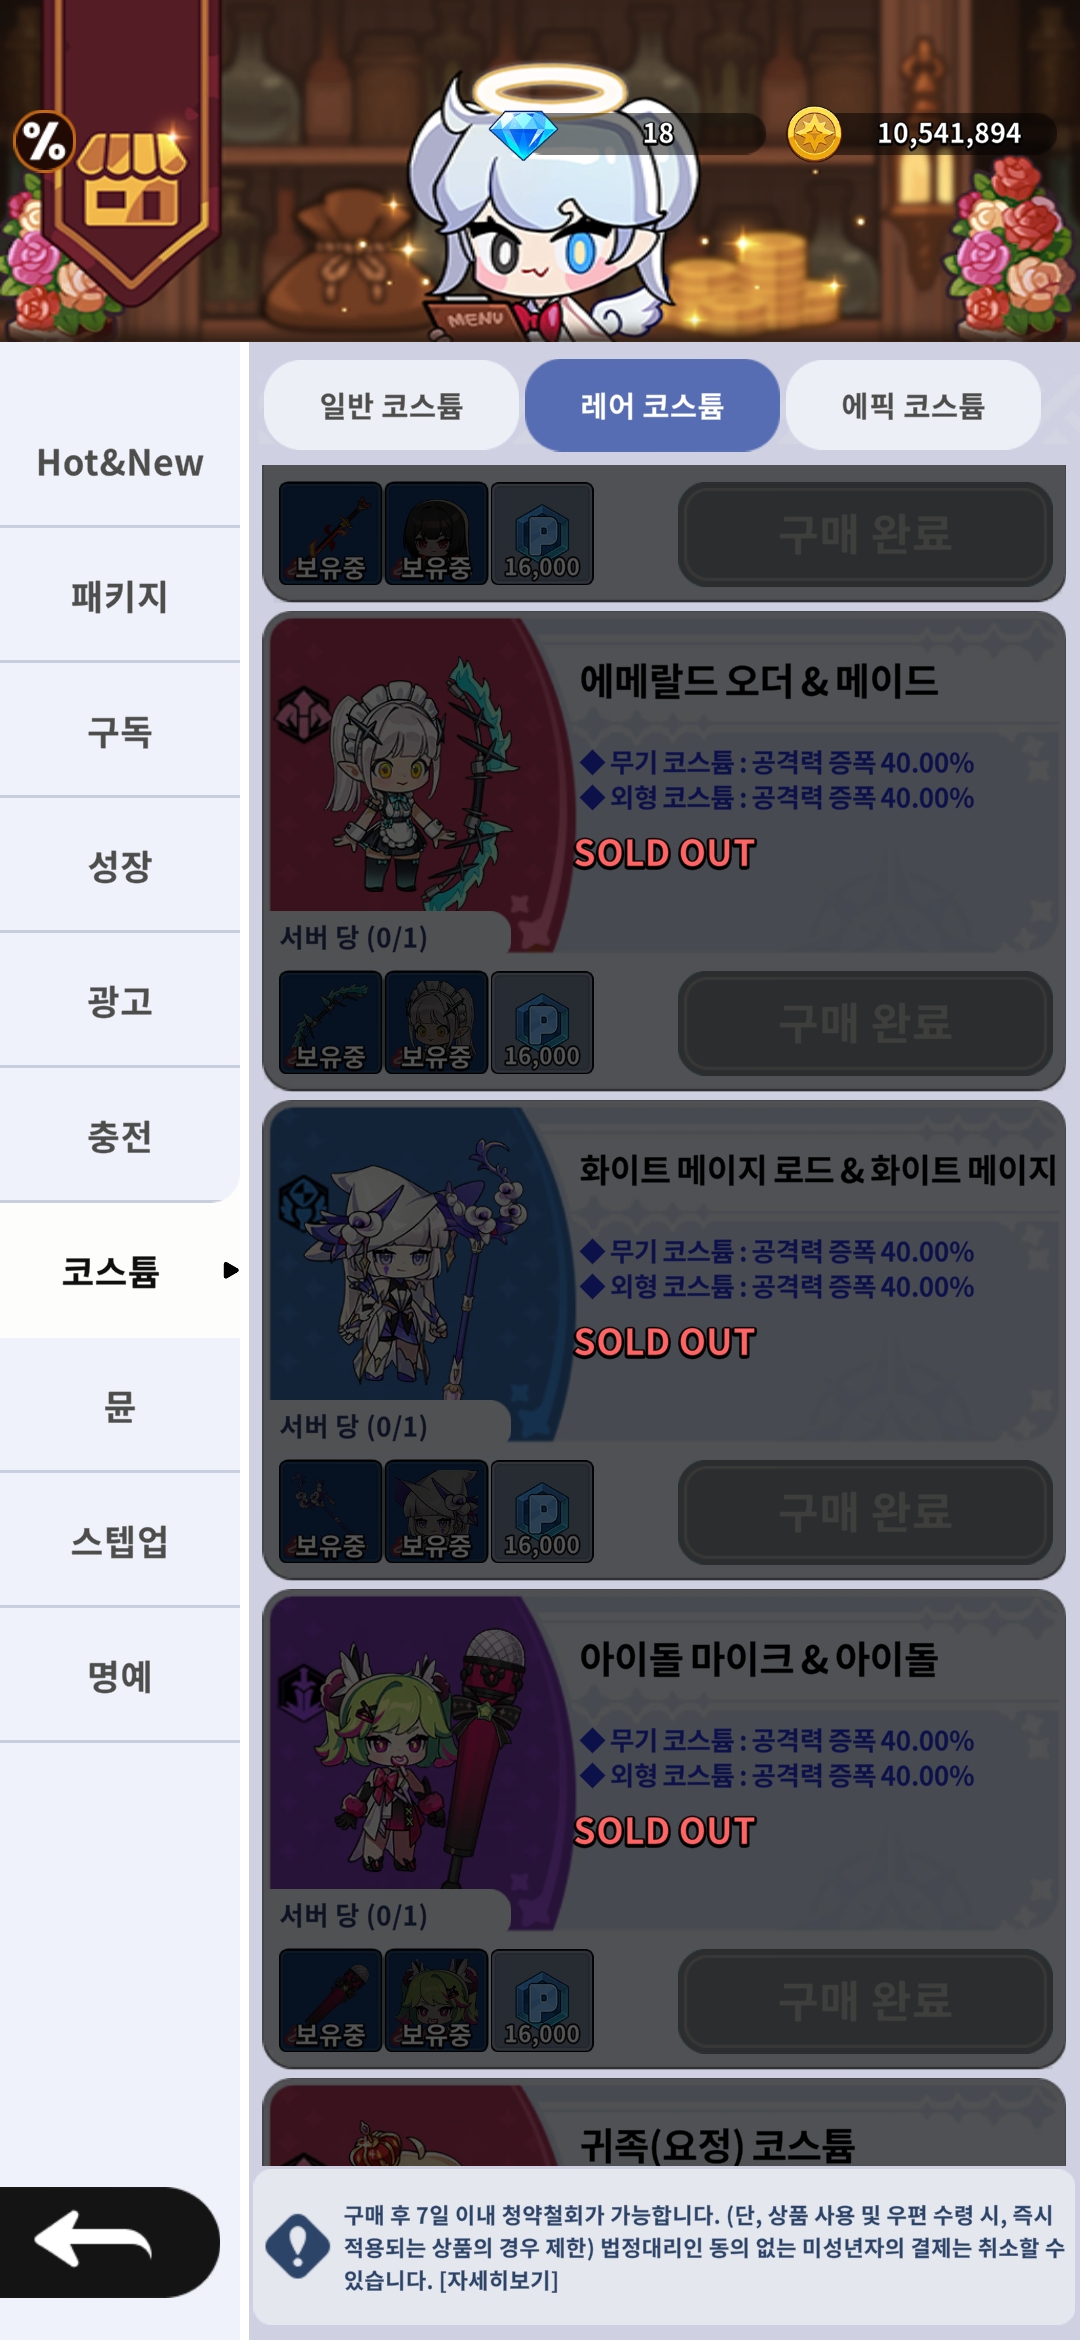Viewport: 1080px width, 2340px height.
Task: Tap 구매 완료 button for 아이돌 마이크 & 아이돌
Action: (x=865, y=2000)
